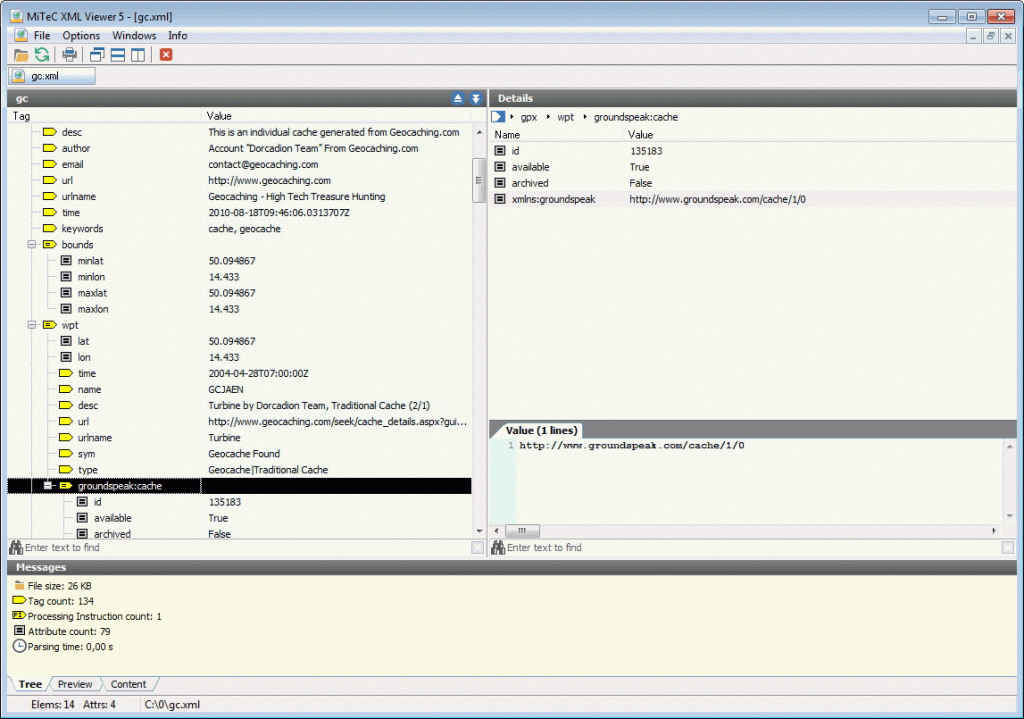The image size is (1024, 719).
Task: Tile windows vertically
Action: point(140,55)
